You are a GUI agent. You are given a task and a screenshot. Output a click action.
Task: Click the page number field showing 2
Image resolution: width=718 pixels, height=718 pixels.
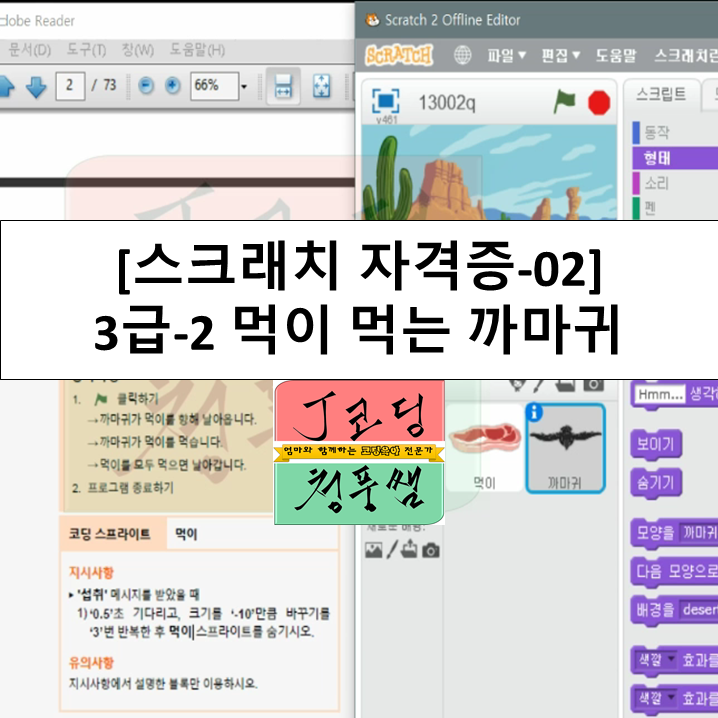70,86
